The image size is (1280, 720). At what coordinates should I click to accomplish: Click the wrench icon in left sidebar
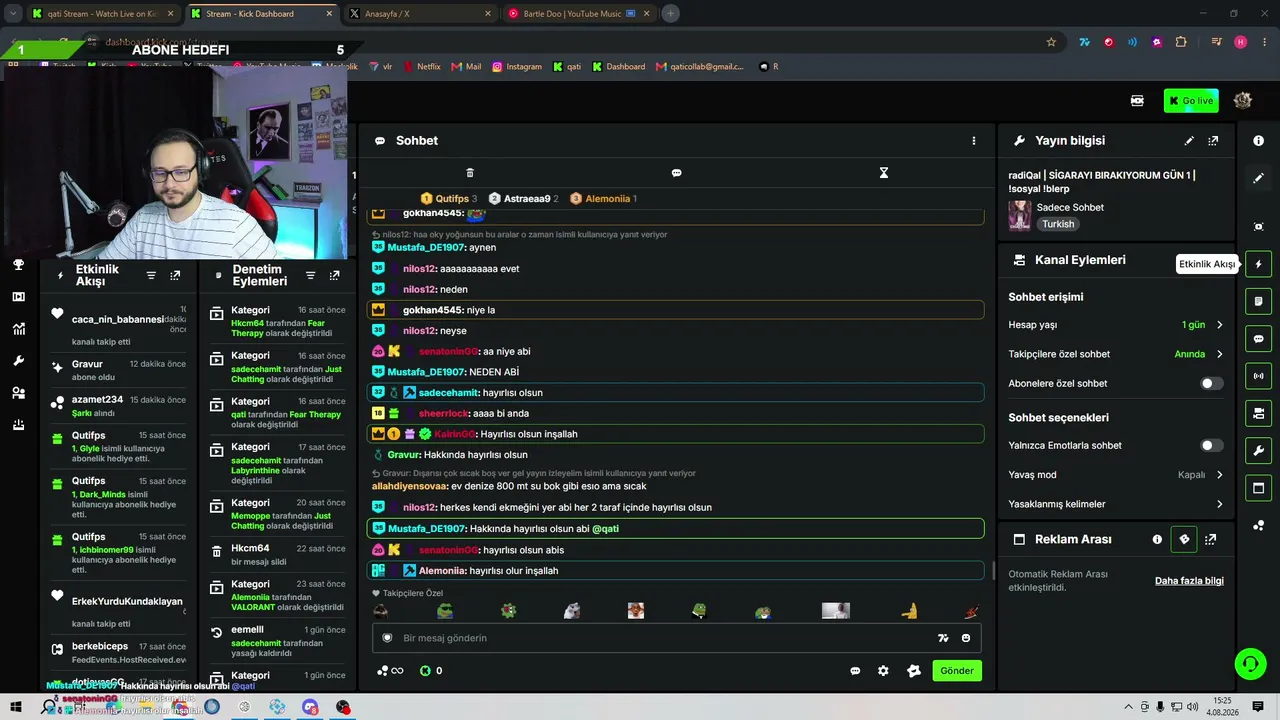(x=18, y=361)
